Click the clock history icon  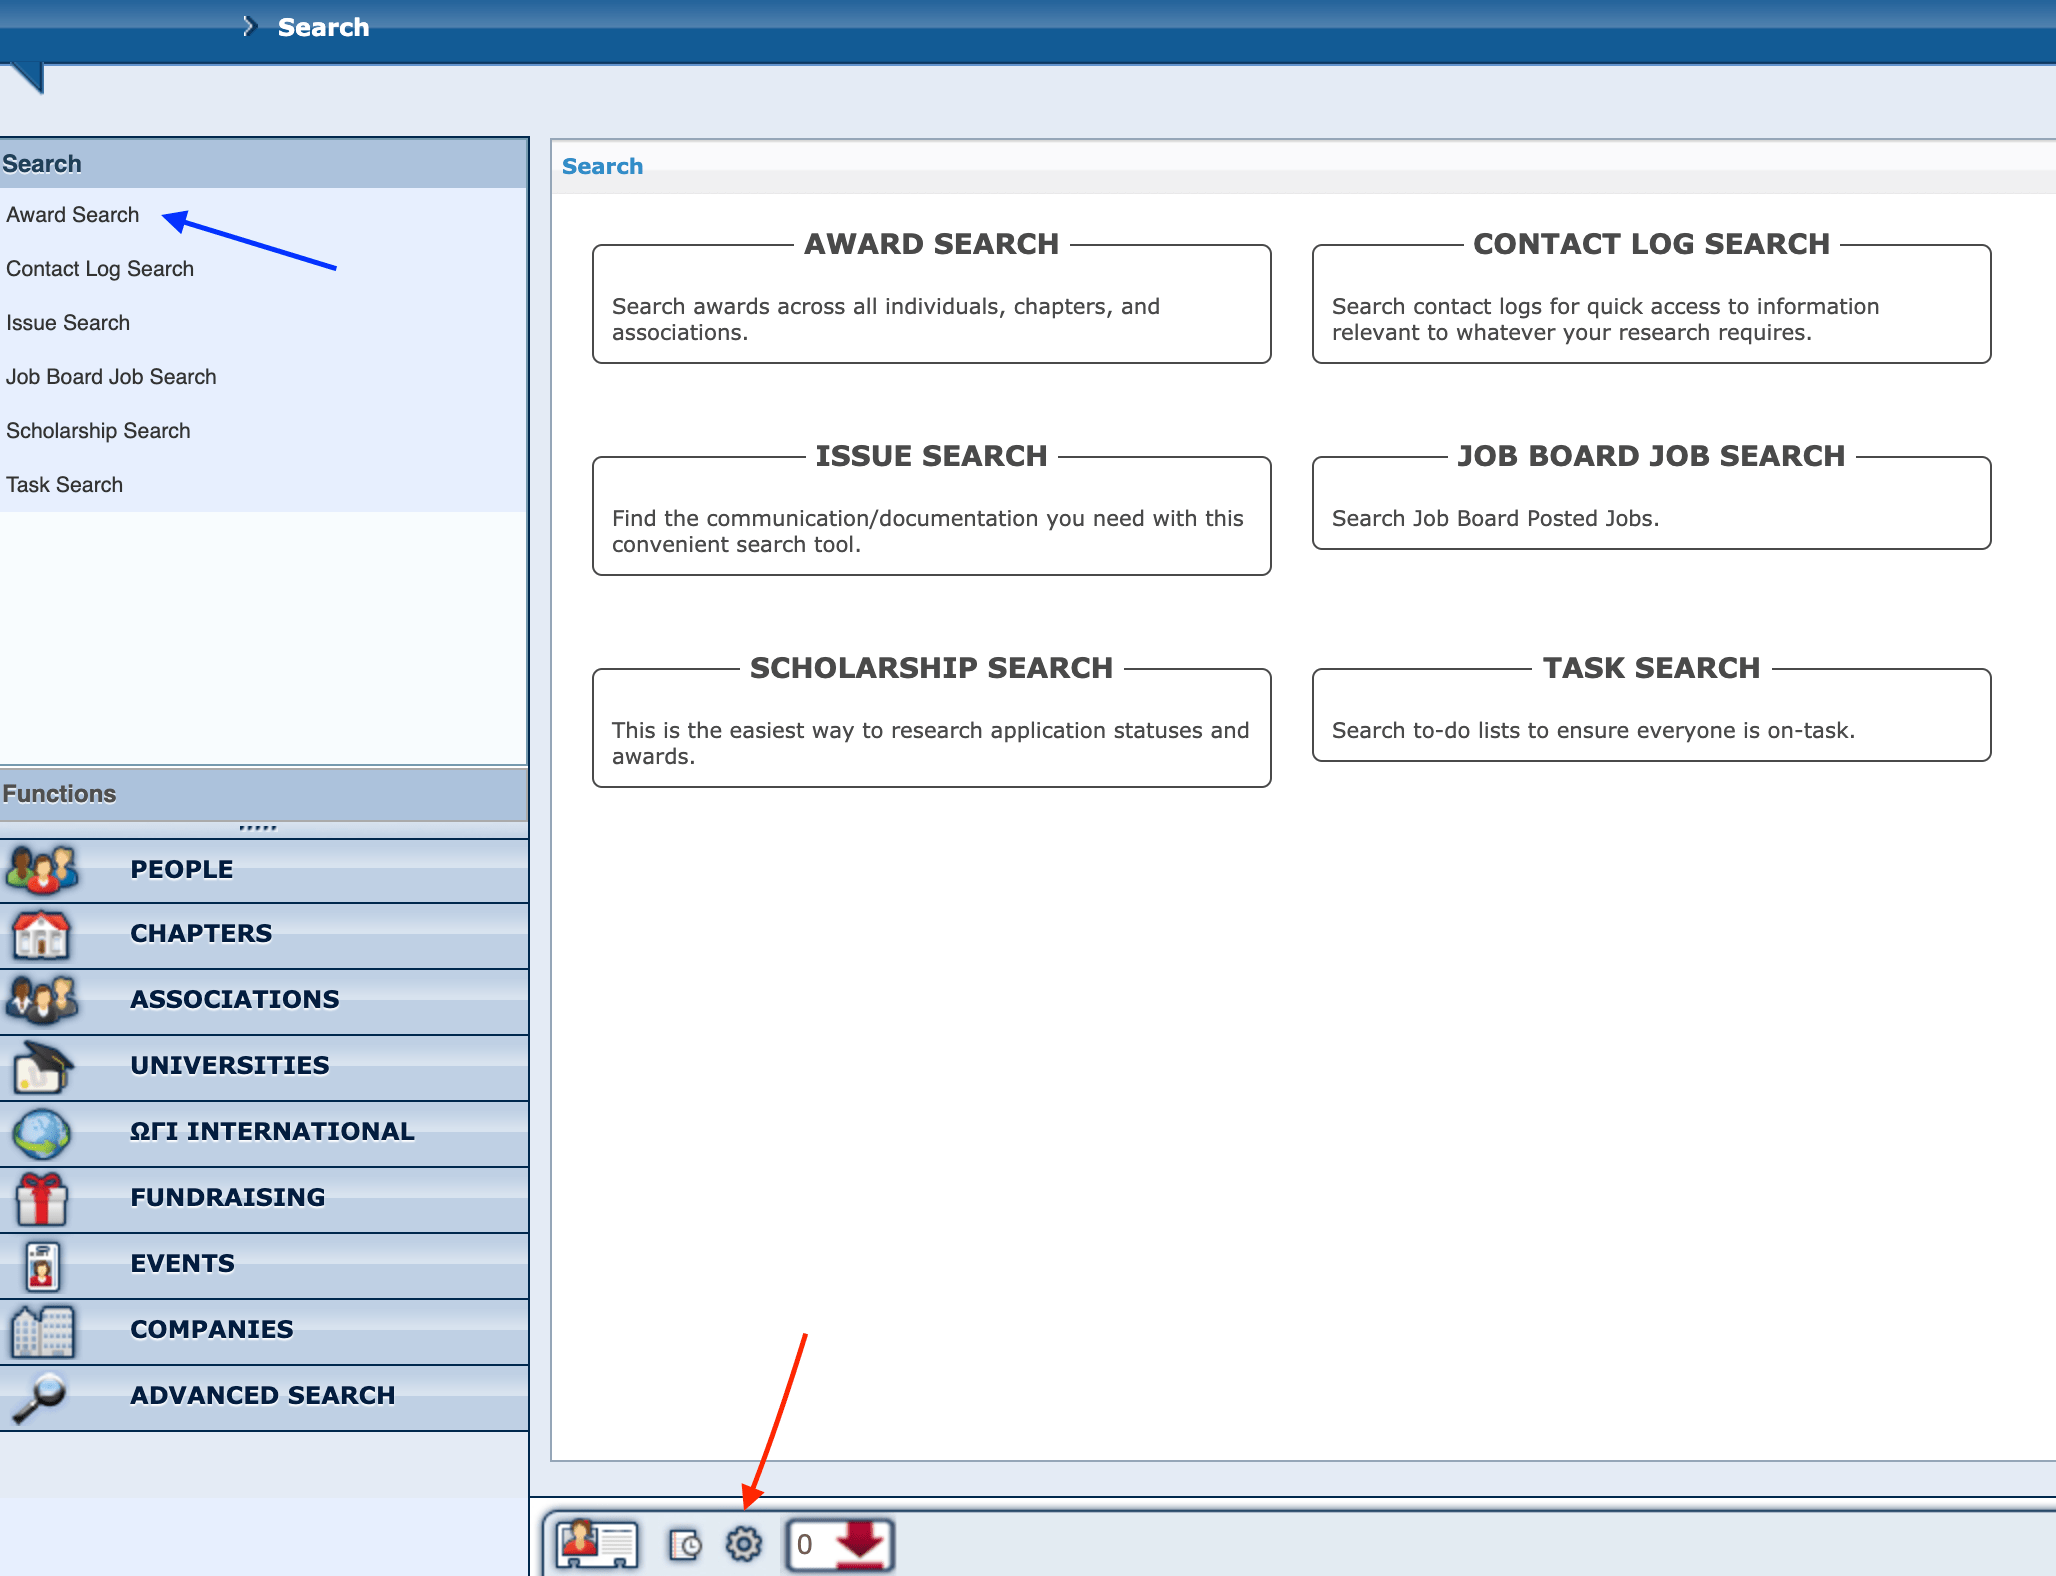685,1545
